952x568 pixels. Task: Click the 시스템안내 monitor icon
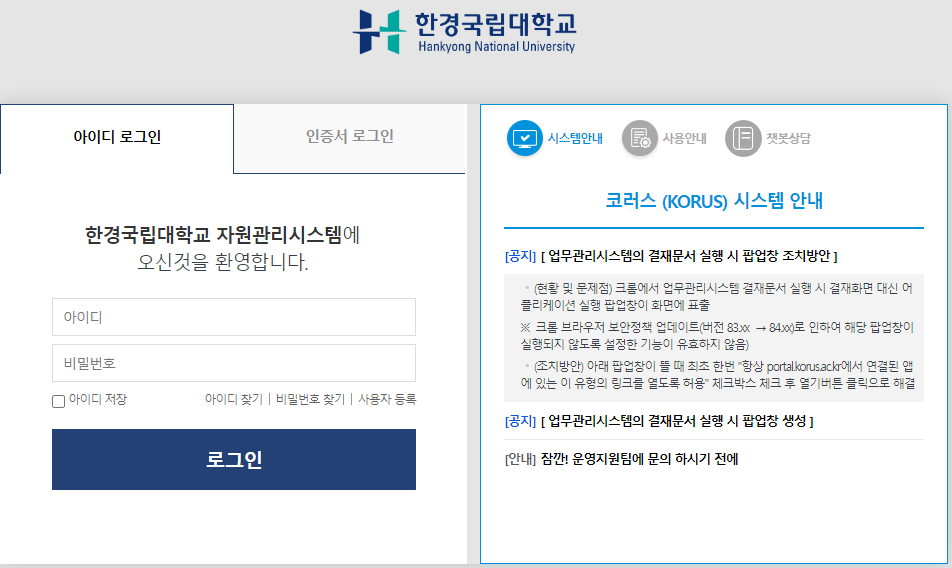coord(525,138)
